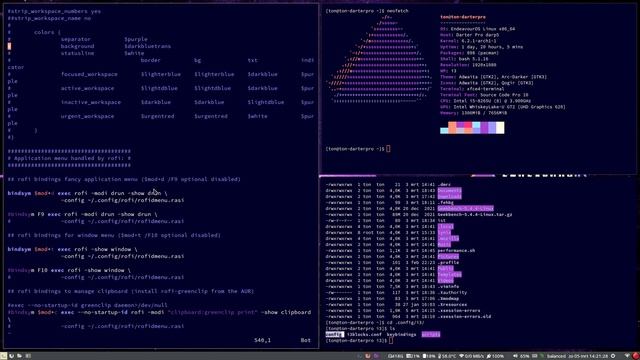Click the volume 65% speaker block
This screenshot has width=640, height=360.
coord(521,356)
